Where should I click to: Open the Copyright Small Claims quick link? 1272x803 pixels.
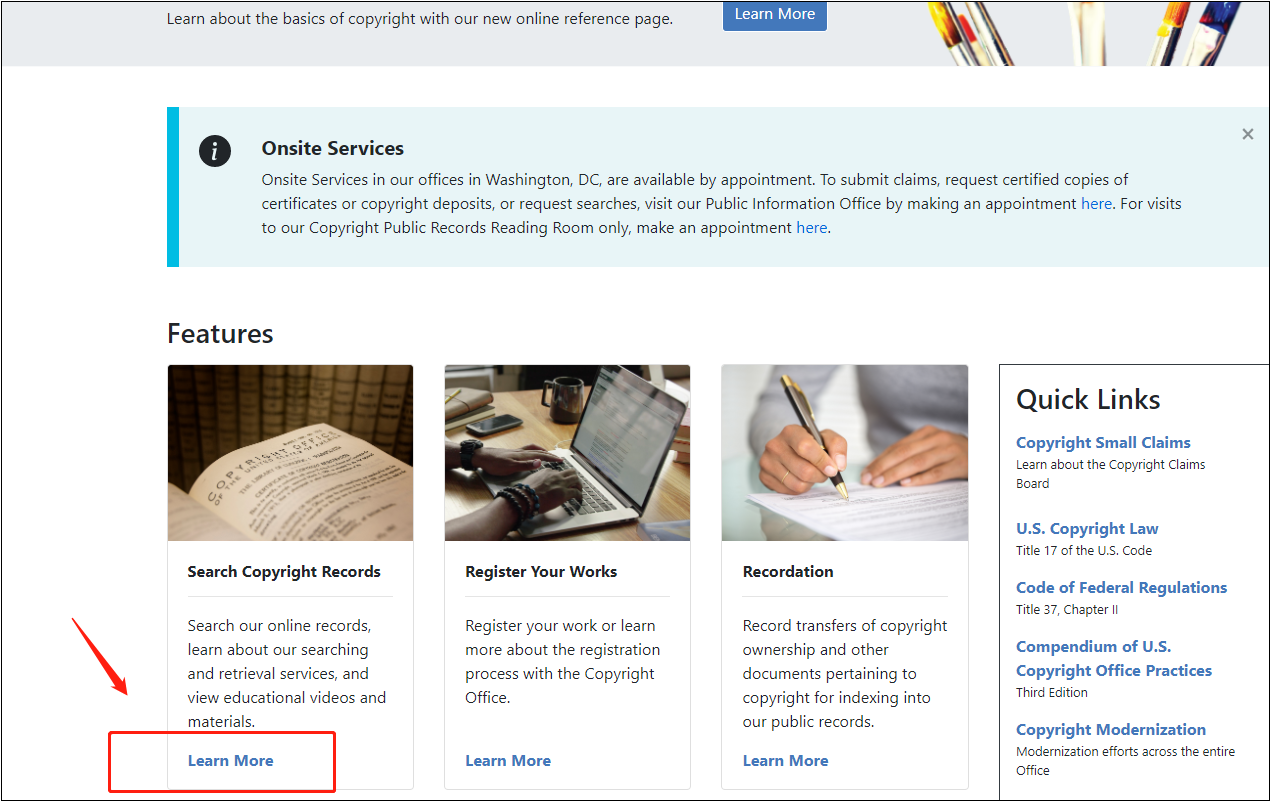tap(1103, 442)
